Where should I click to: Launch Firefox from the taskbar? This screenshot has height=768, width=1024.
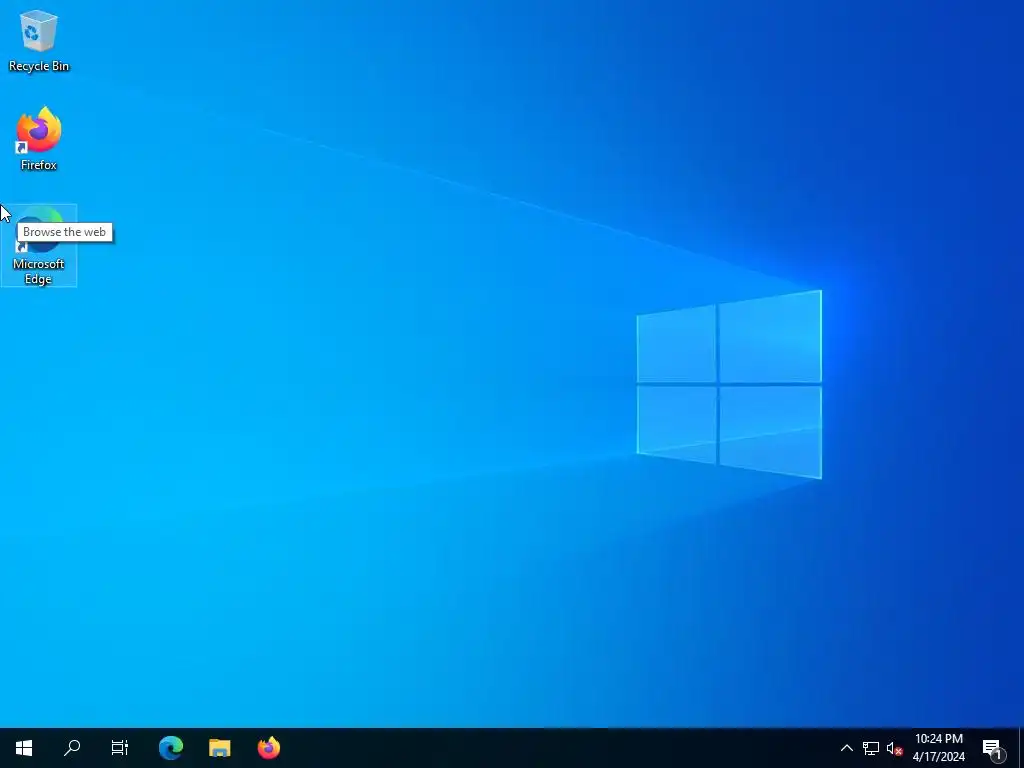(268, 748)
